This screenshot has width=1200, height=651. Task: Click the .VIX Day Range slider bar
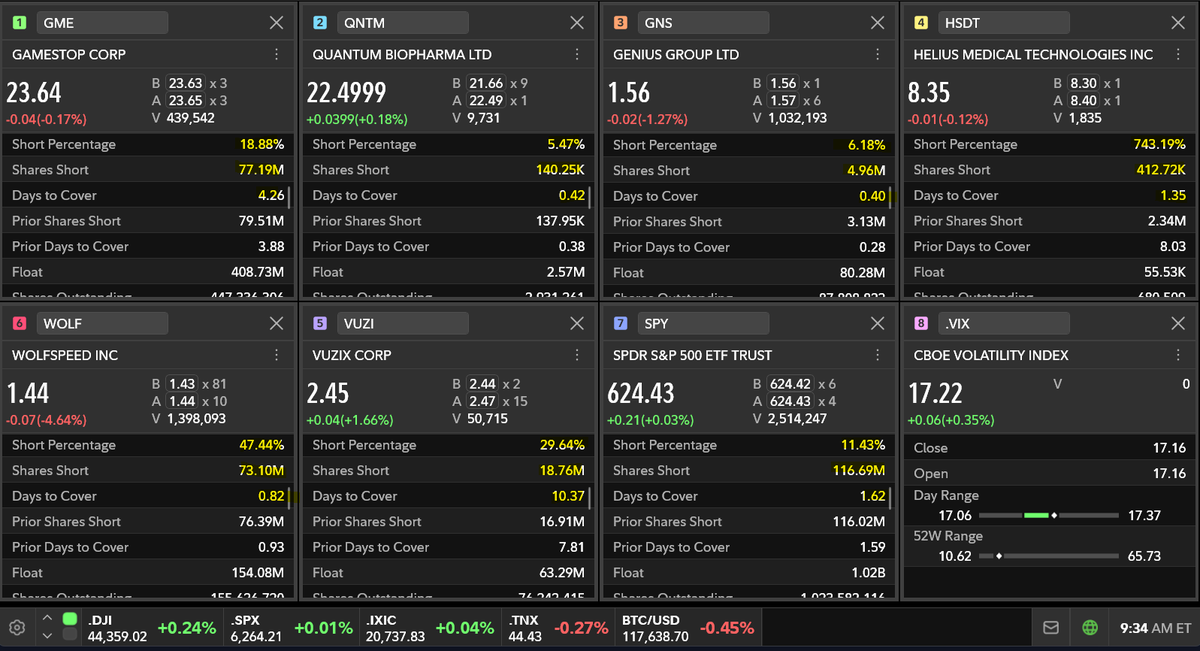click(x=1048, y=515)
